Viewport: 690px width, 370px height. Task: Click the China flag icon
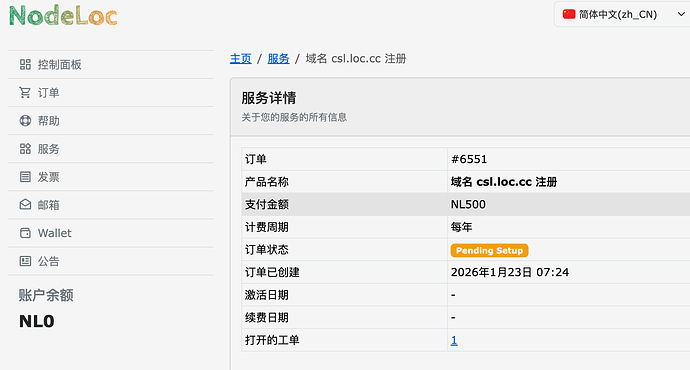[569, 14]
